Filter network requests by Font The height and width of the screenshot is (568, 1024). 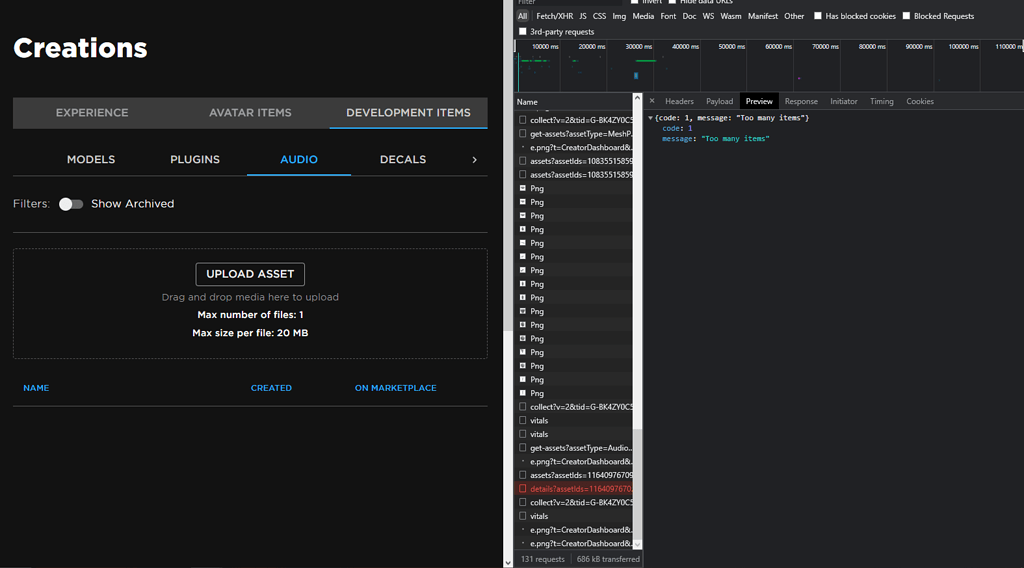[x=668, y=16]
